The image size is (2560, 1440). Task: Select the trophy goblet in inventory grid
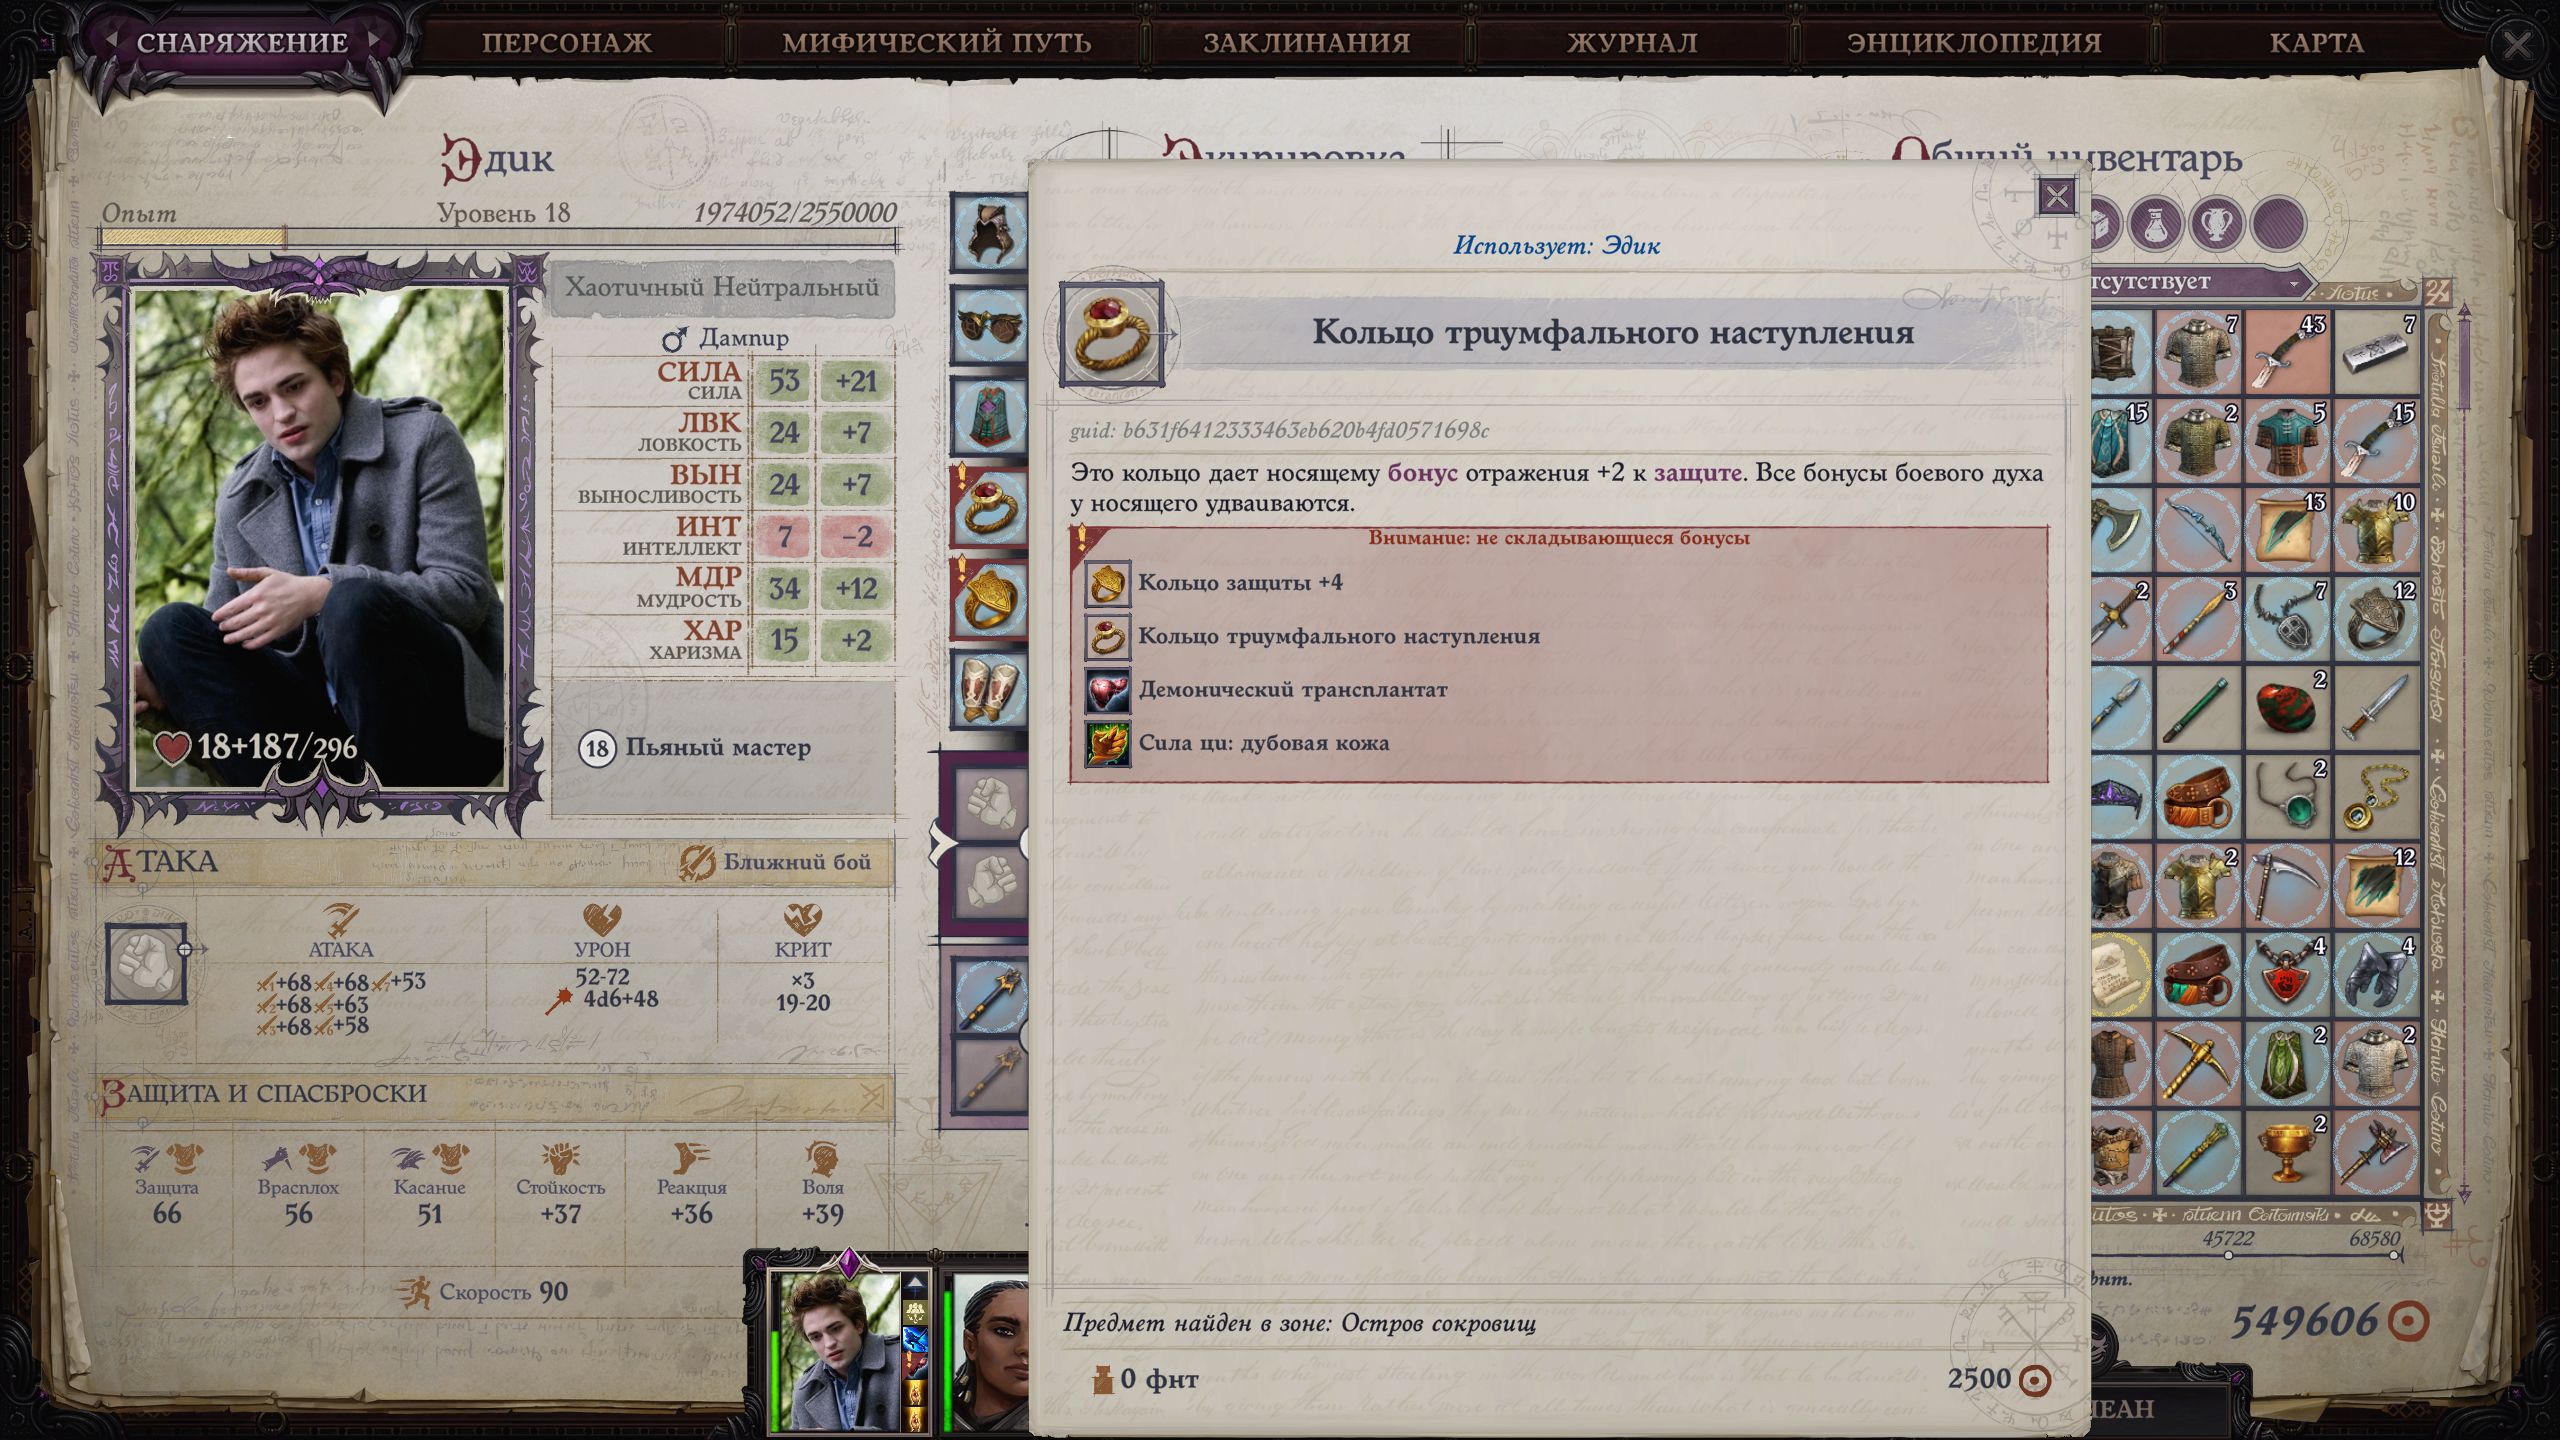(2287, 1152)
